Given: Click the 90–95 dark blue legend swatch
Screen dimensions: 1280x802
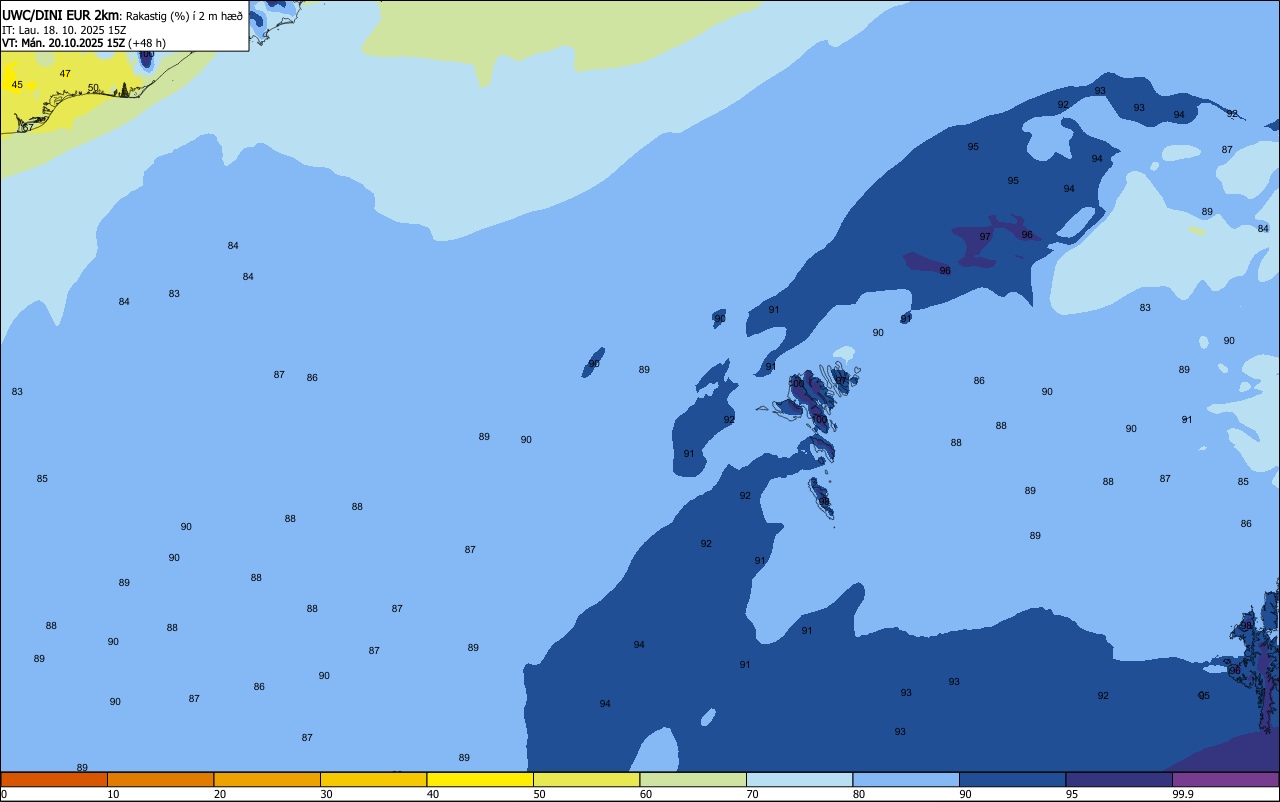Looking at the screenshot, I should click(1012, 779).
